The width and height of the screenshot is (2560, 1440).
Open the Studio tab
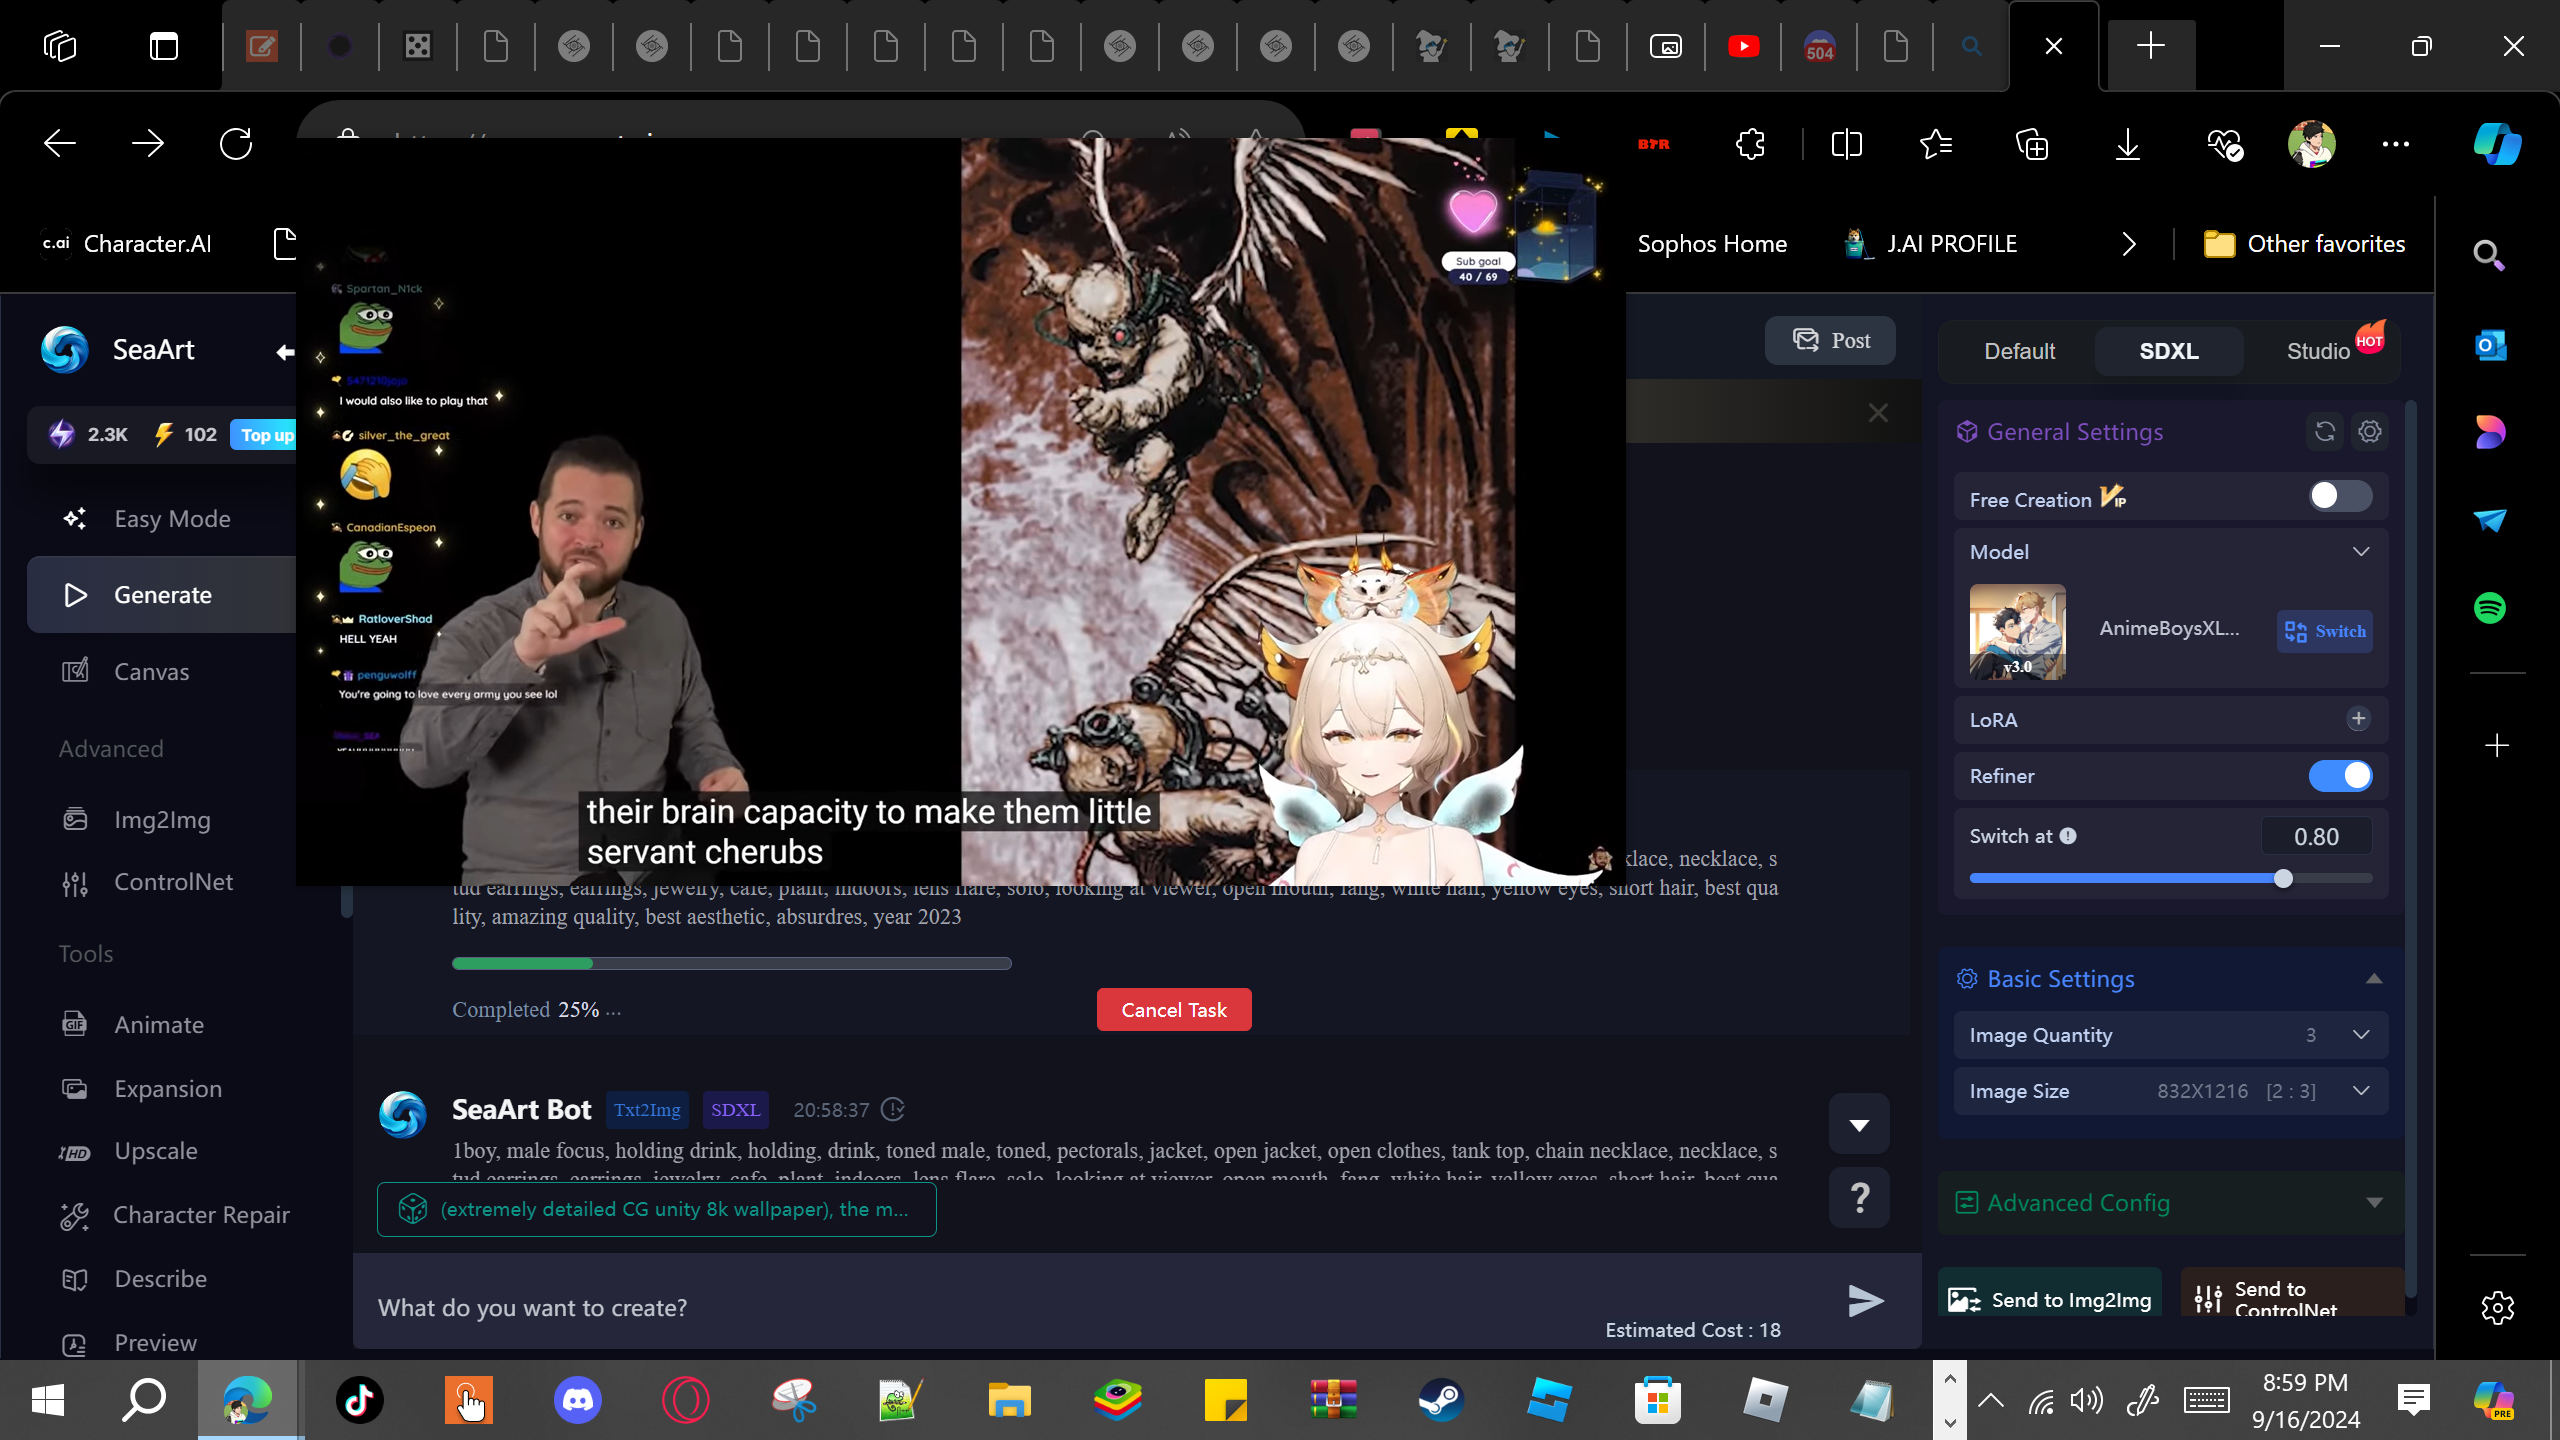pos(2320,351)
